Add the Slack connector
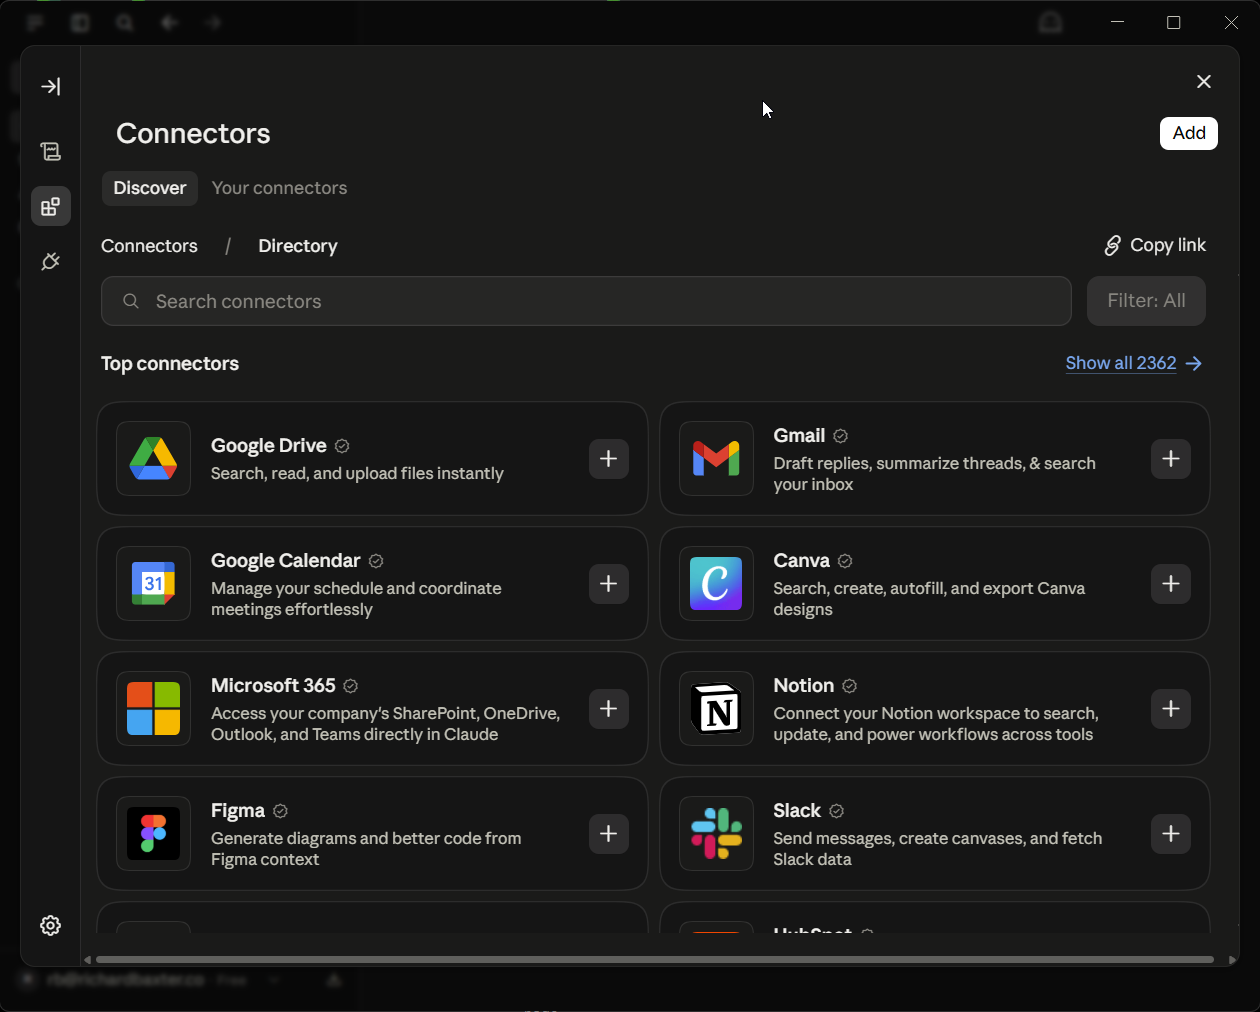The height and width of the screenshot is (1012, 1260). [x=1171, y=834]
